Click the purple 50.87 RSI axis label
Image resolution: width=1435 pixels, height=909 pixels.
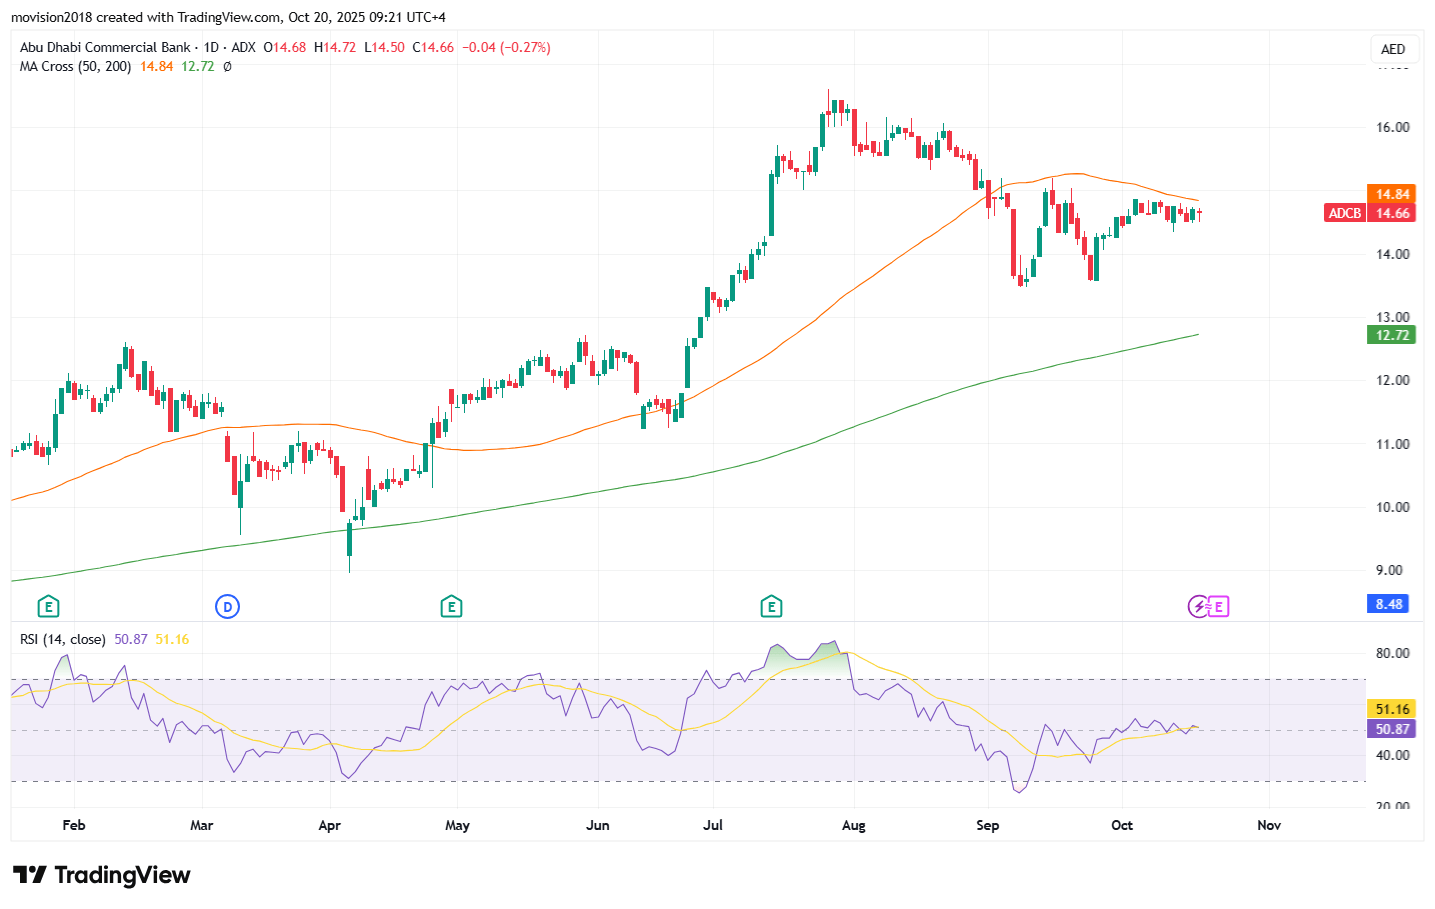[1391, 729]
